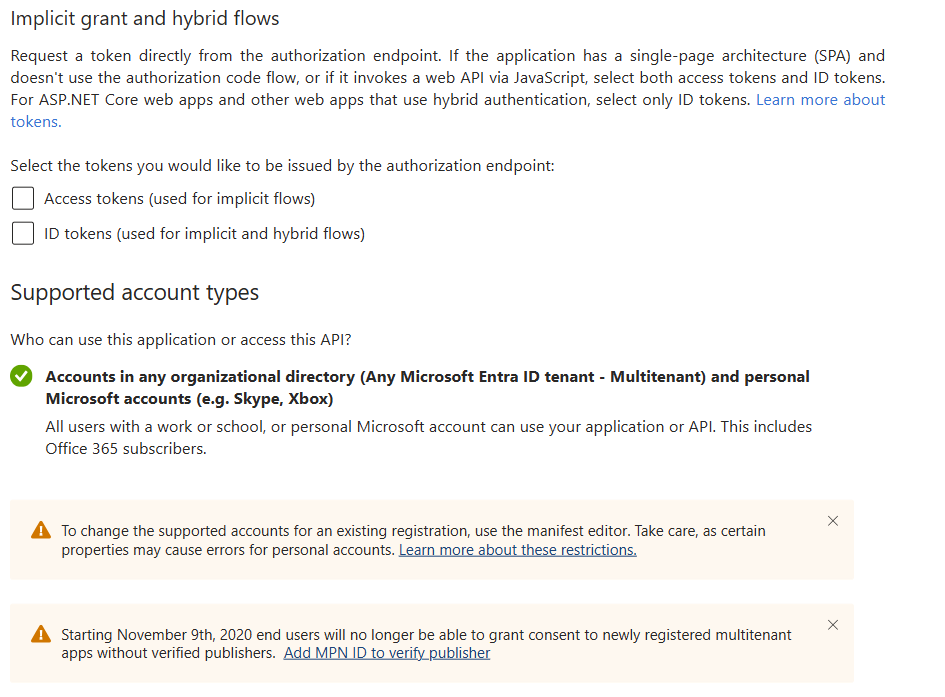
Task: Enable the ID tokens checkbox
Action: (23, 233)
